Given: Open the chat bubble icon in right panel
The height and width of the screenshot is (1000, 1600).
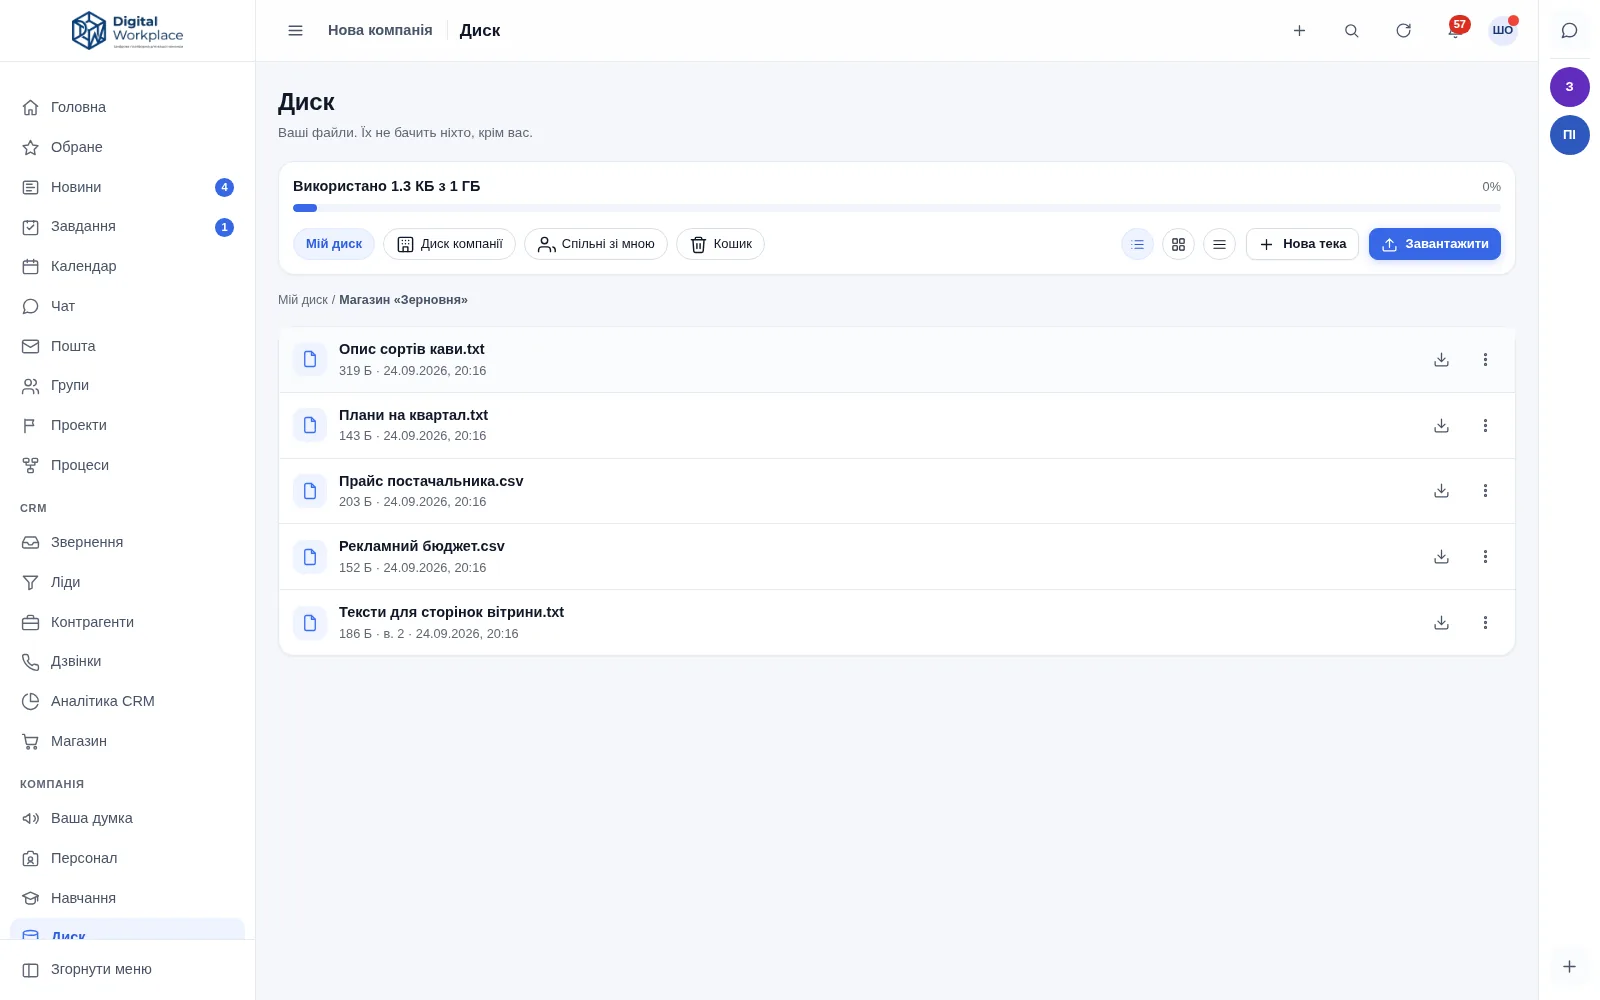Looking at the screenshot, I should coord(1569,31).
